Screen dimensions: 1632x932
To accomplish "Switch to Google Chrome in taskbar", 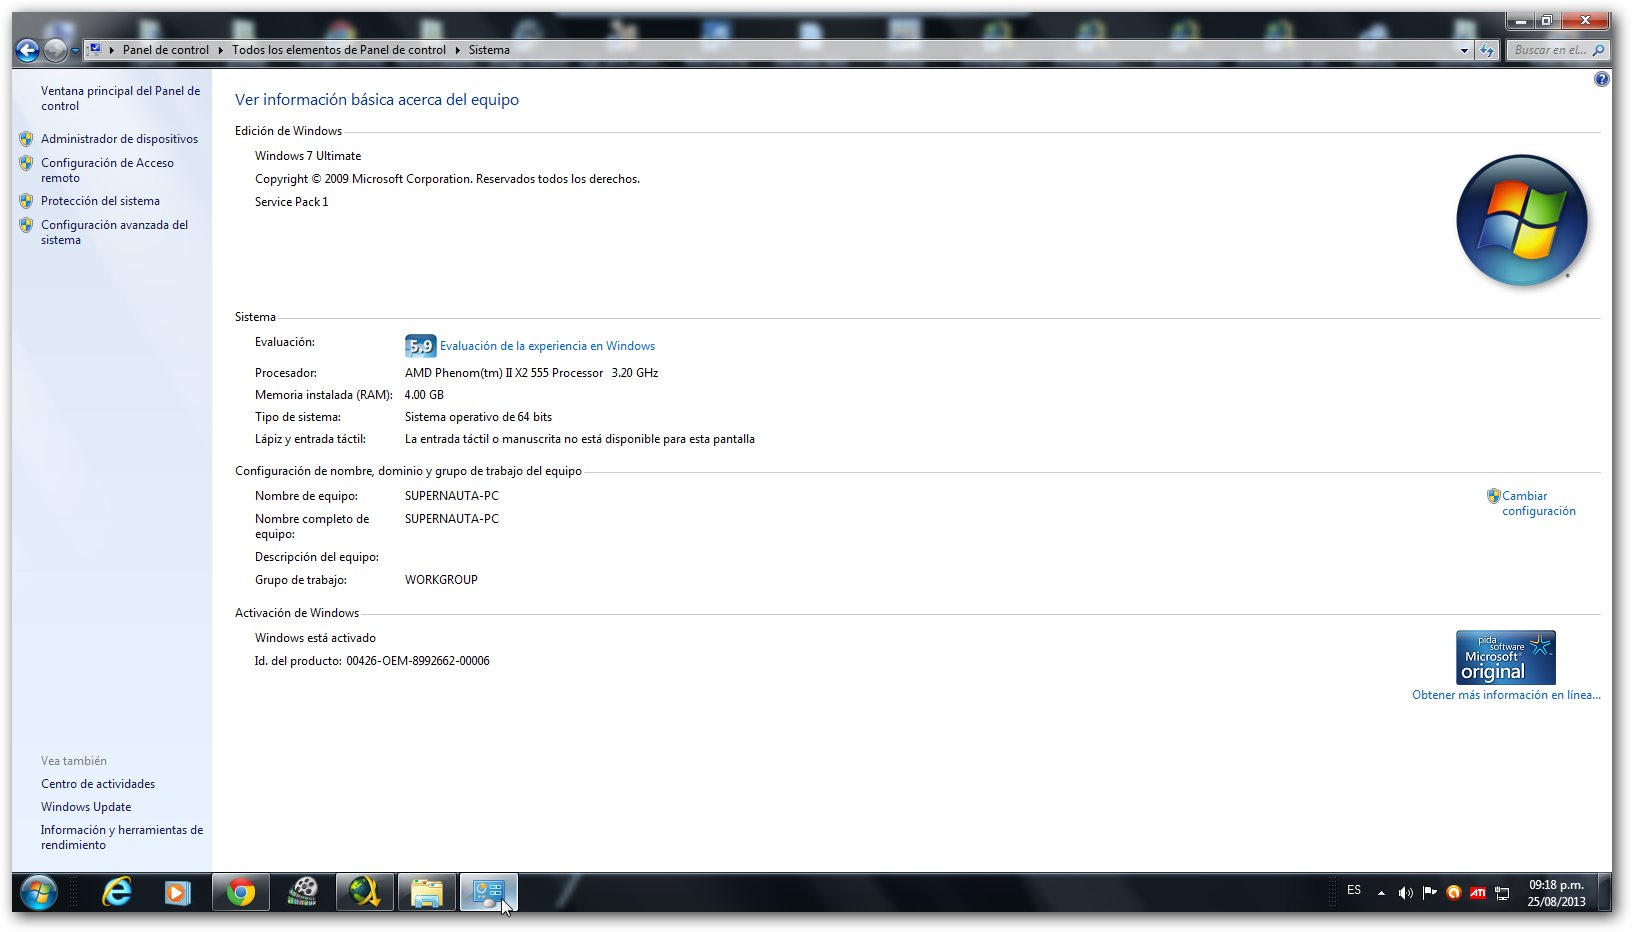I will 241,892.
